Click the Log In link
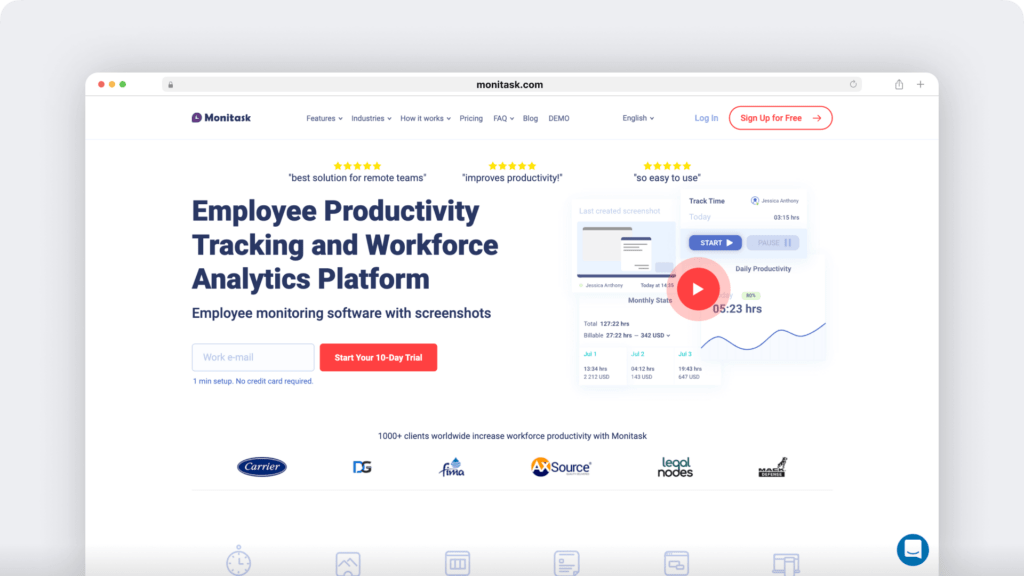The height and width of the screenshot is (576, 1024). point(706,118)
